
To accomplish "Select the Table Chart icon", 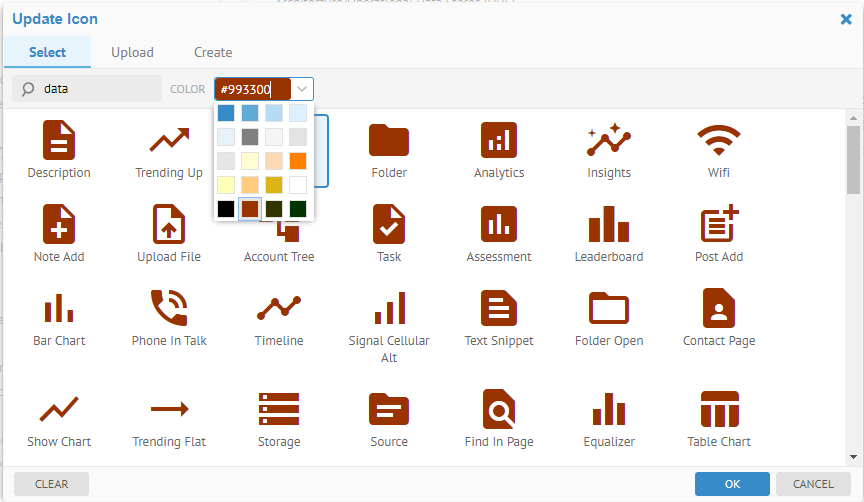I will [718, 410].
